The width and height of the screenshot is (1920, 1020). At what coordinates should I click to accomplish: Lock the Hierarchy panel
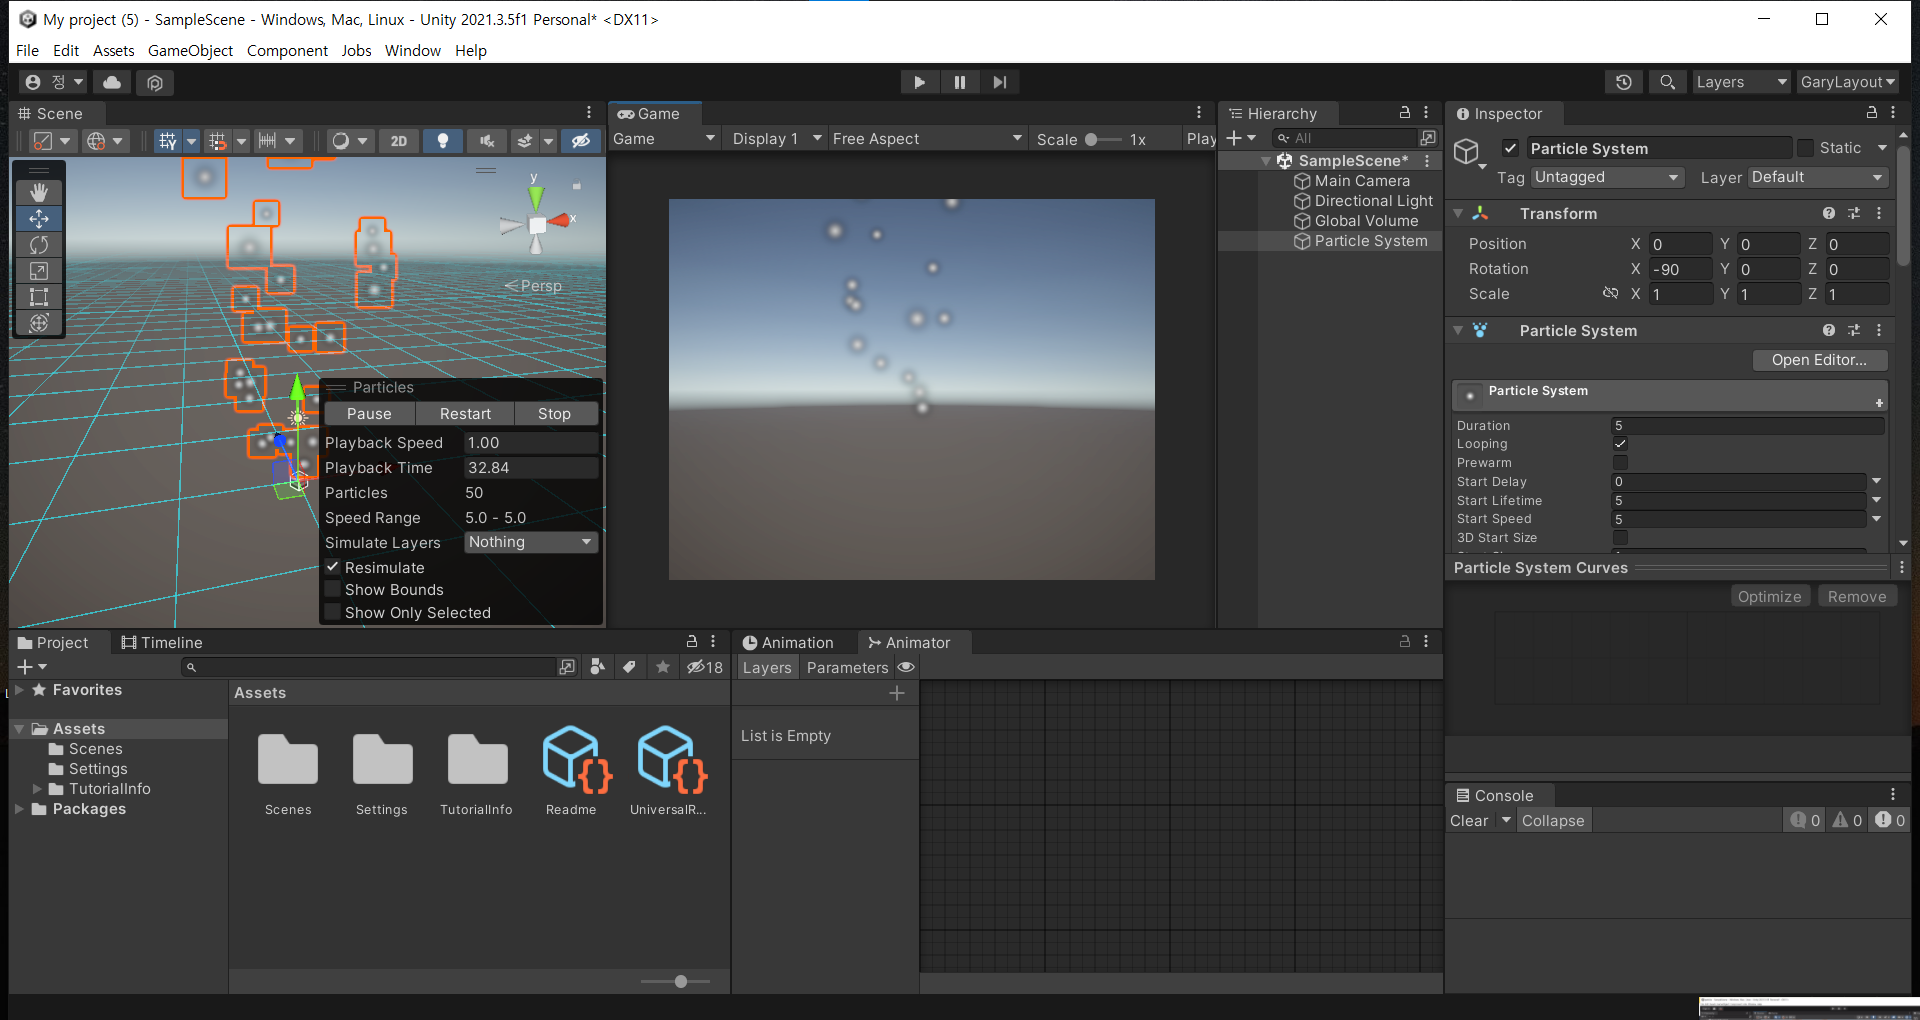[1404, 113]
